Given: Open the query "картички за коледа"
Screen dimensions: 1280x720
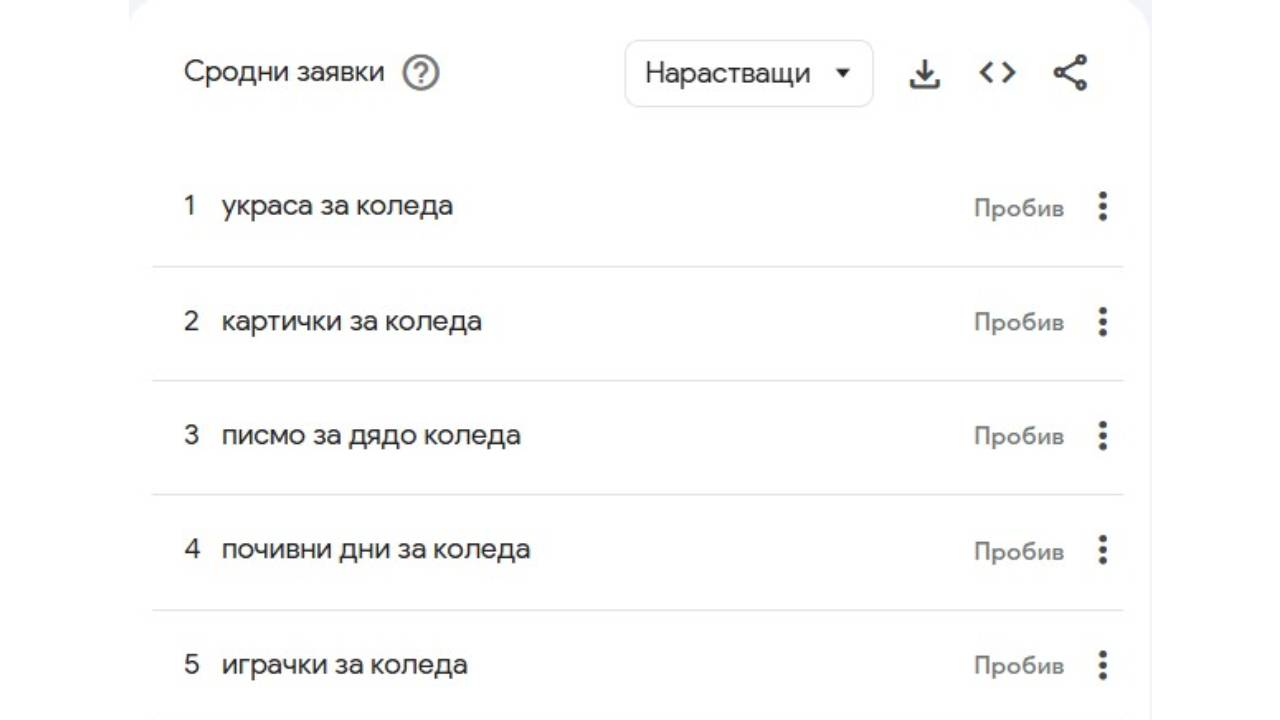Looking at the screenshot, I should [351, 322].
